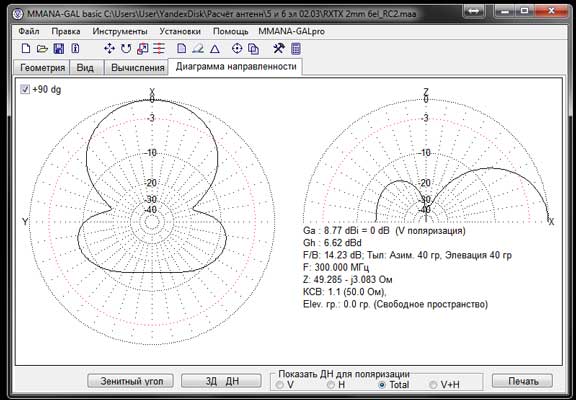Click the info comment toolbar icon
The height and width of the screenshot is (400, 576).
pos(75,48)
